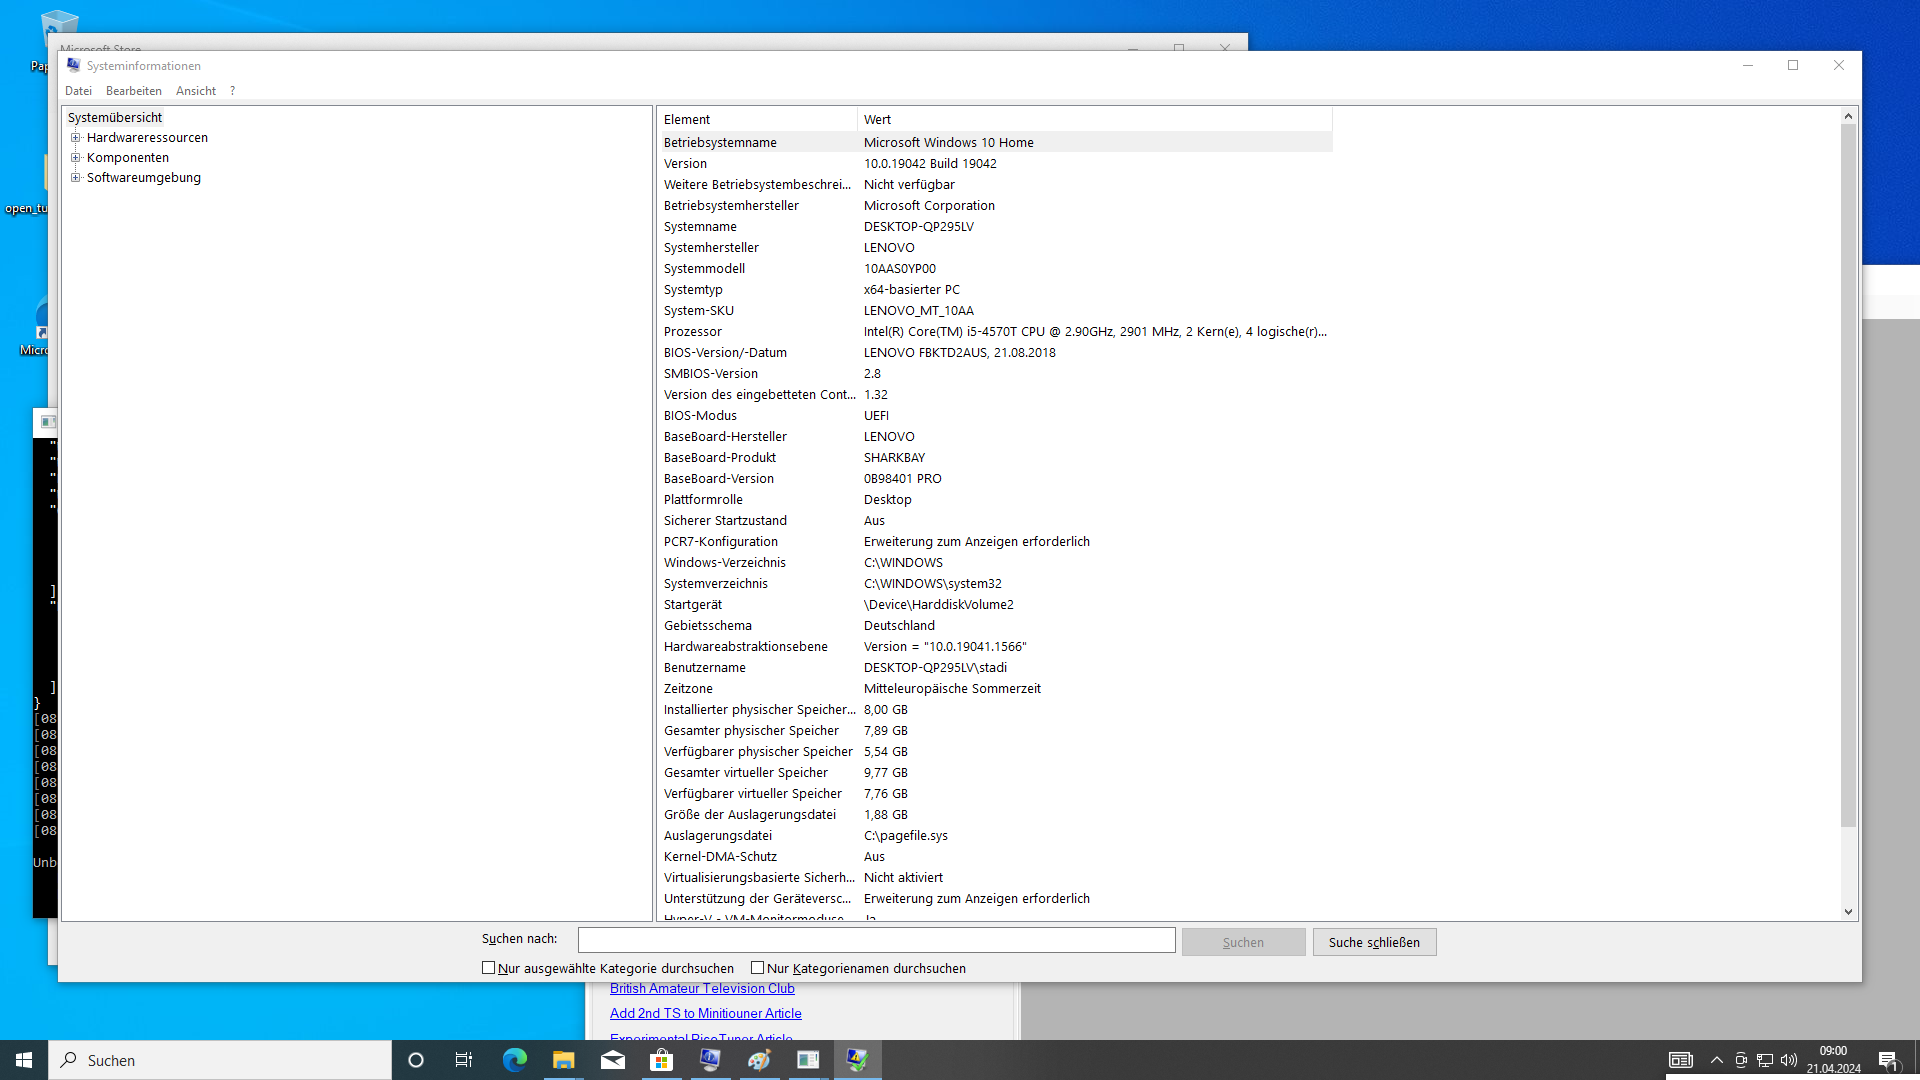Toggle Nur ausgewählte Kategorie durchsuchen checkbox
Screen dimensions: 1920x1080
click(x=488, y=968)
